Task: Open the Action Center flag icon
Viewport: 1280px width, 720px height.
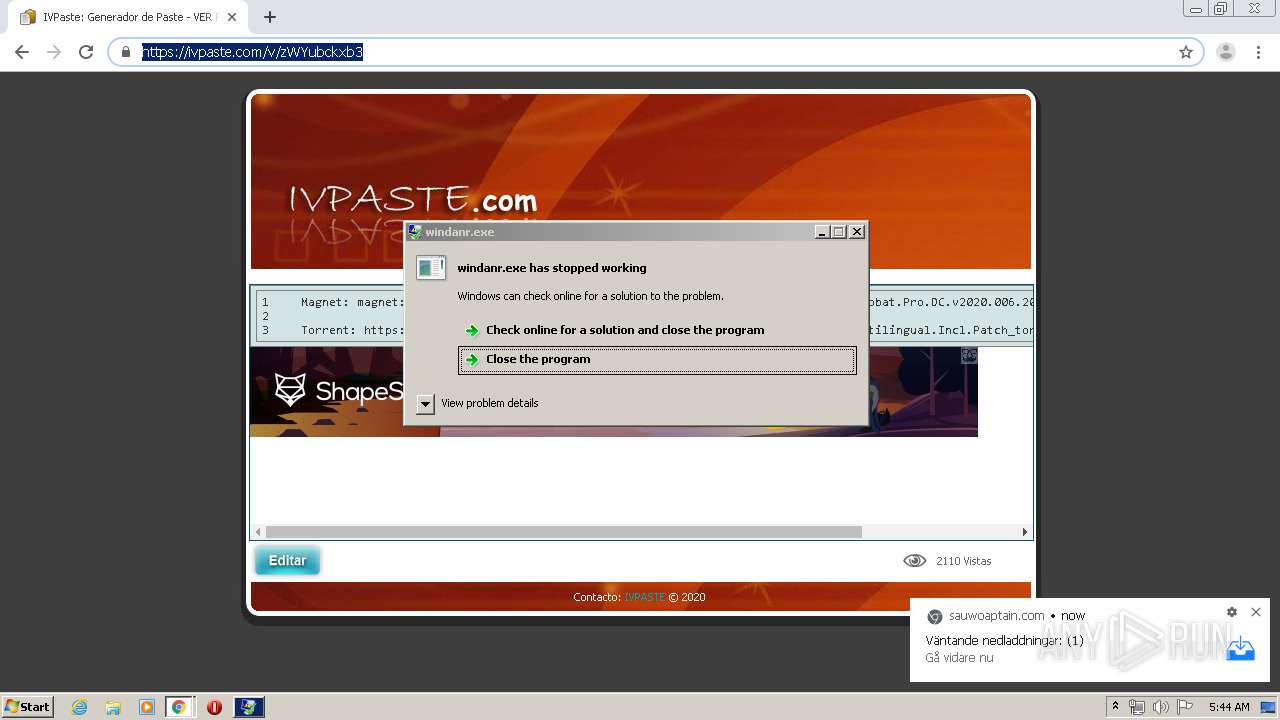Action: 1184,707
